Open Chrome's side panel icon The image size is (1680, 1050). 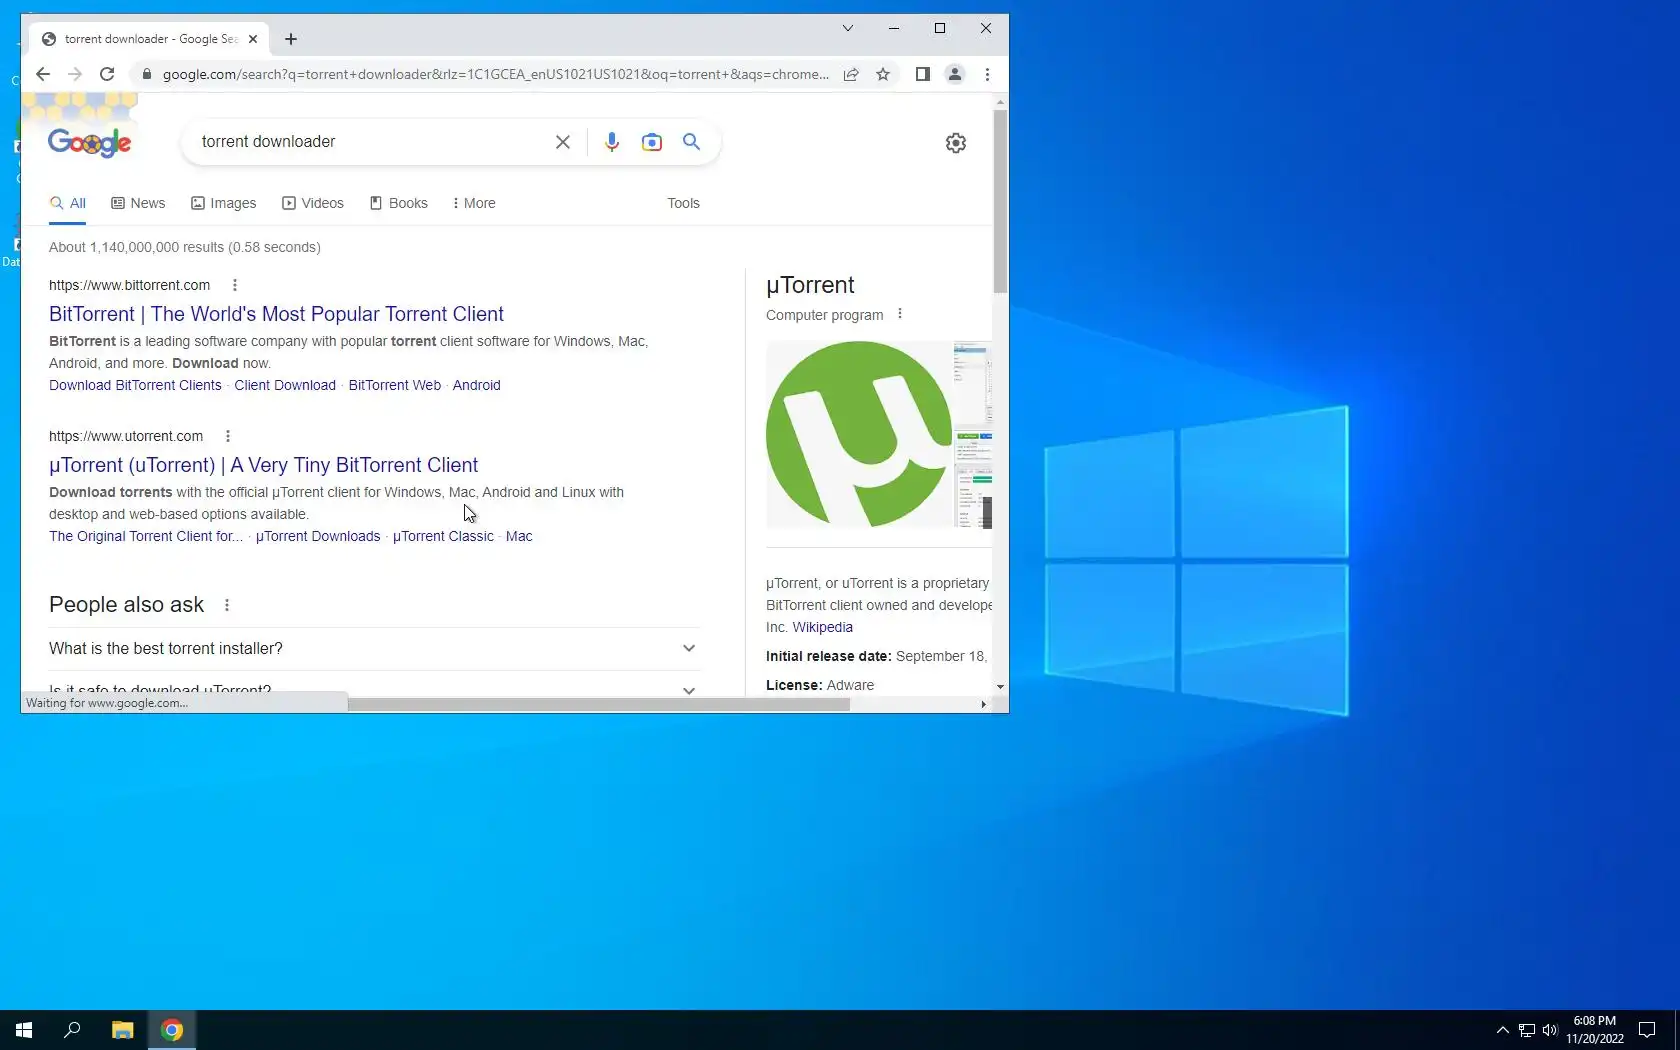[923, 74]
